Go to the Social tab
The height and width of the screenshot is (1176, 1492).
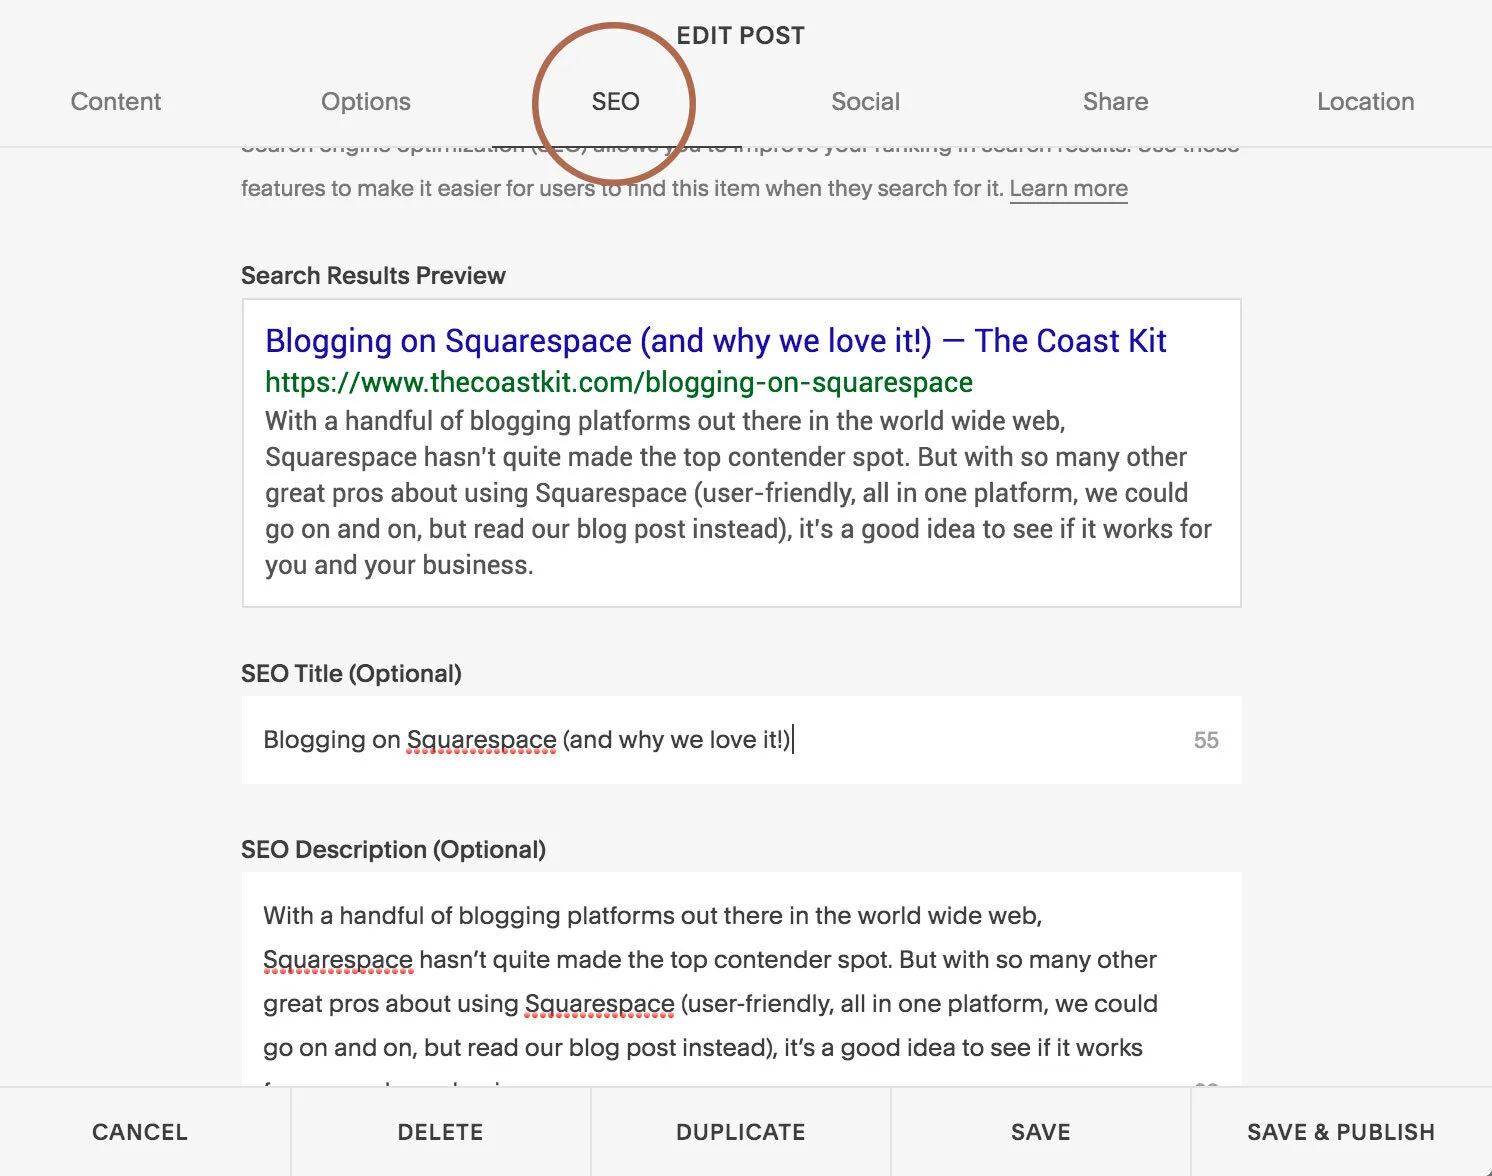[x=866, y=101]
